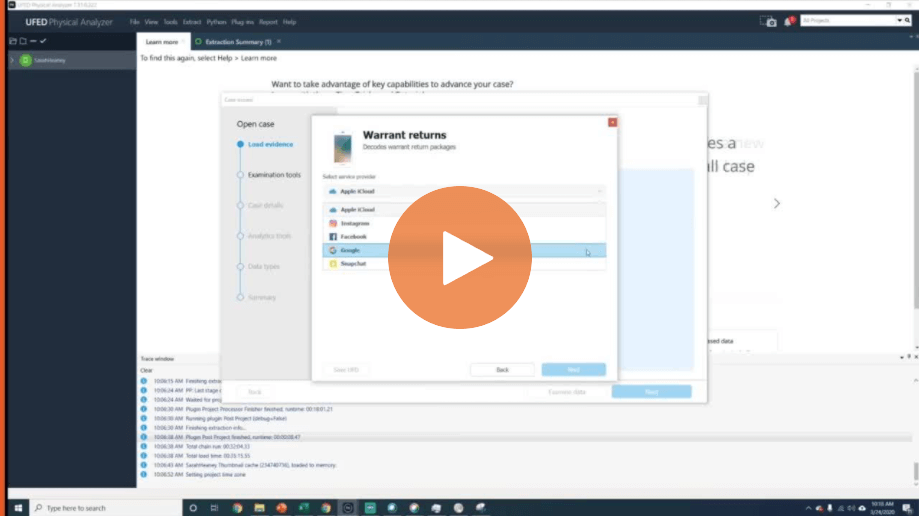The image size is (919, 516).
Task: Open the Report menu
Action: [268, 22]
